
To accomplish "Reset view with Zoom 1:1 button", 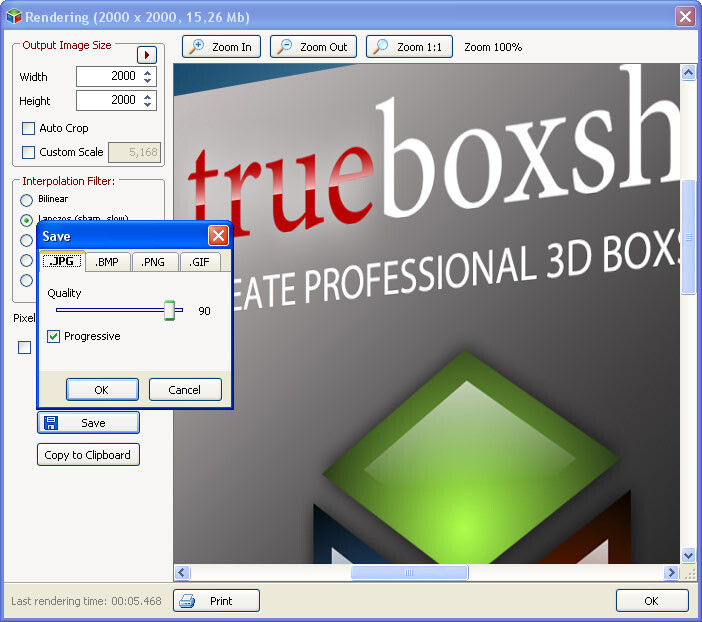I will (409, 47).
